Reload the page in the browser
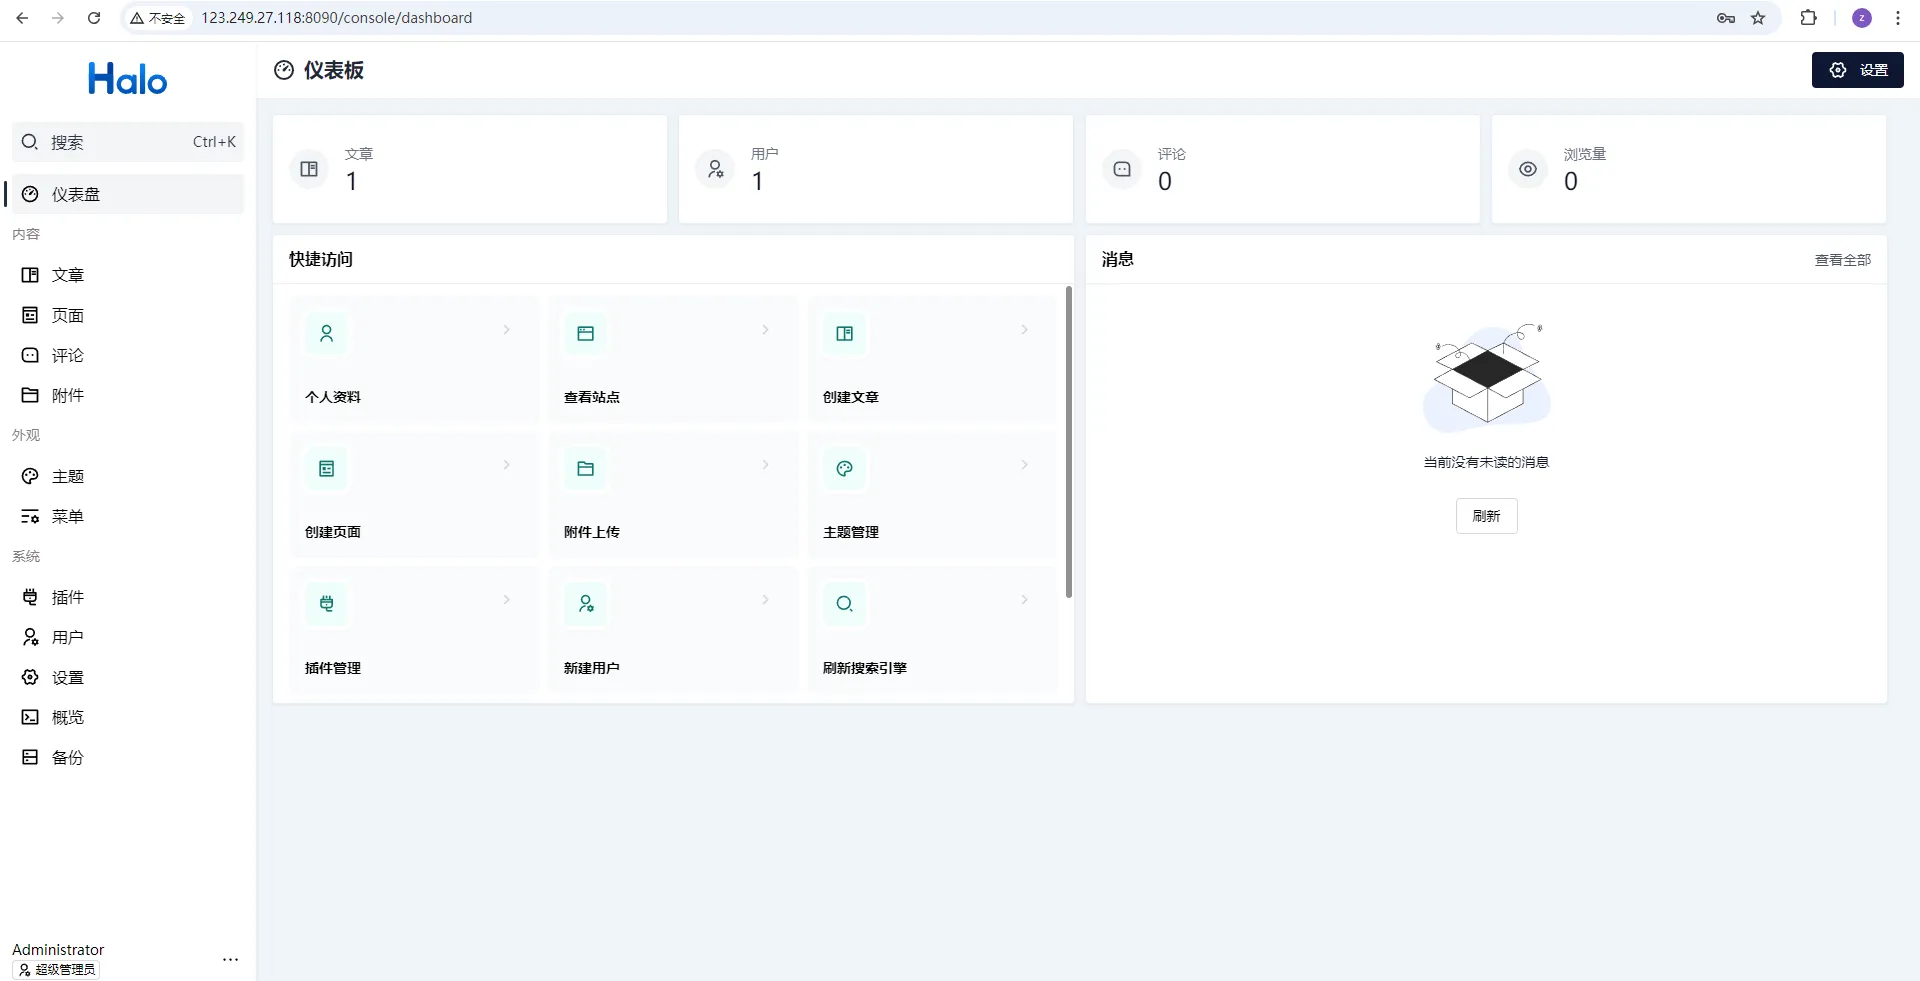The width and height of the screenshot is (1920, 981). (94, 18)
